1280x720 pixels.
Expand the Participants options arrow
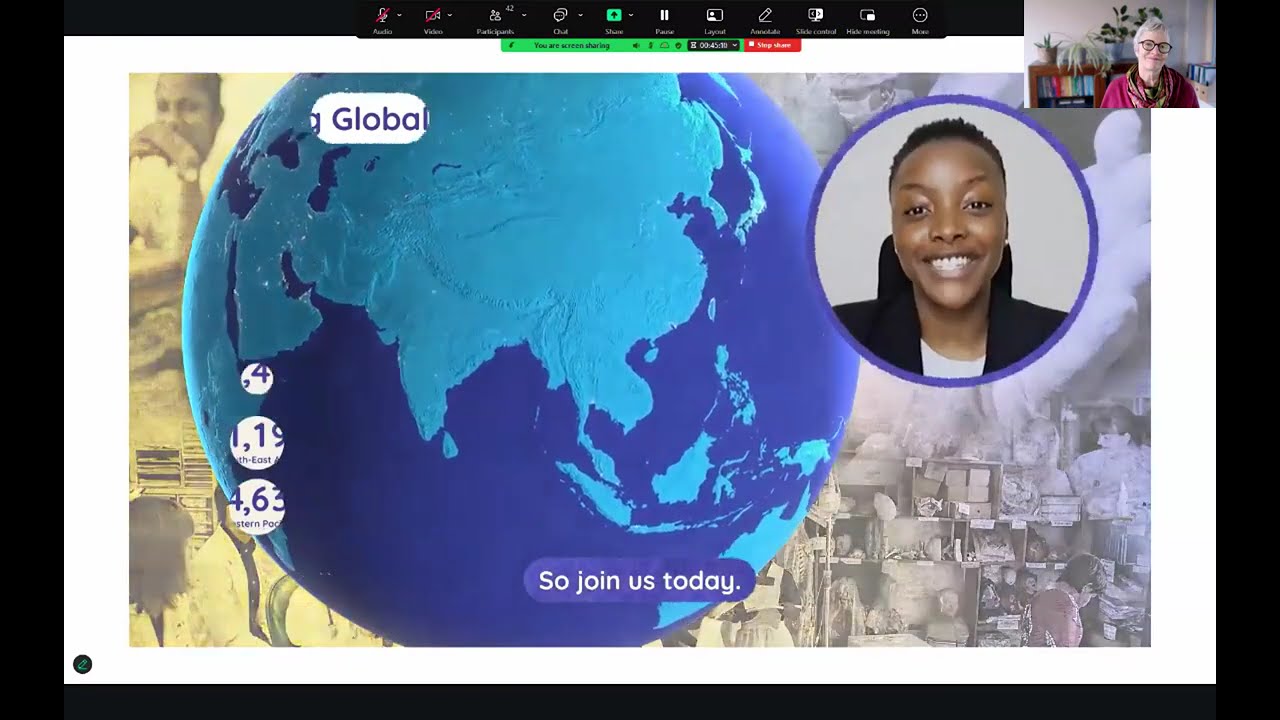[524, 15]
